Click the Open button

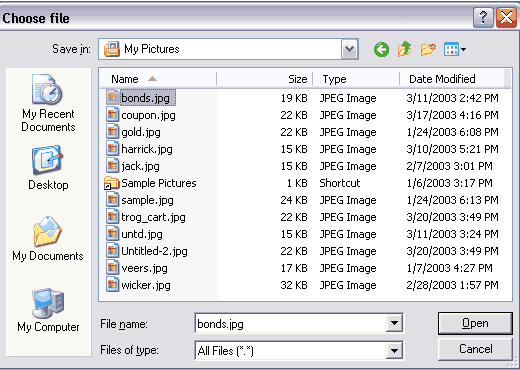pos(475,323)
